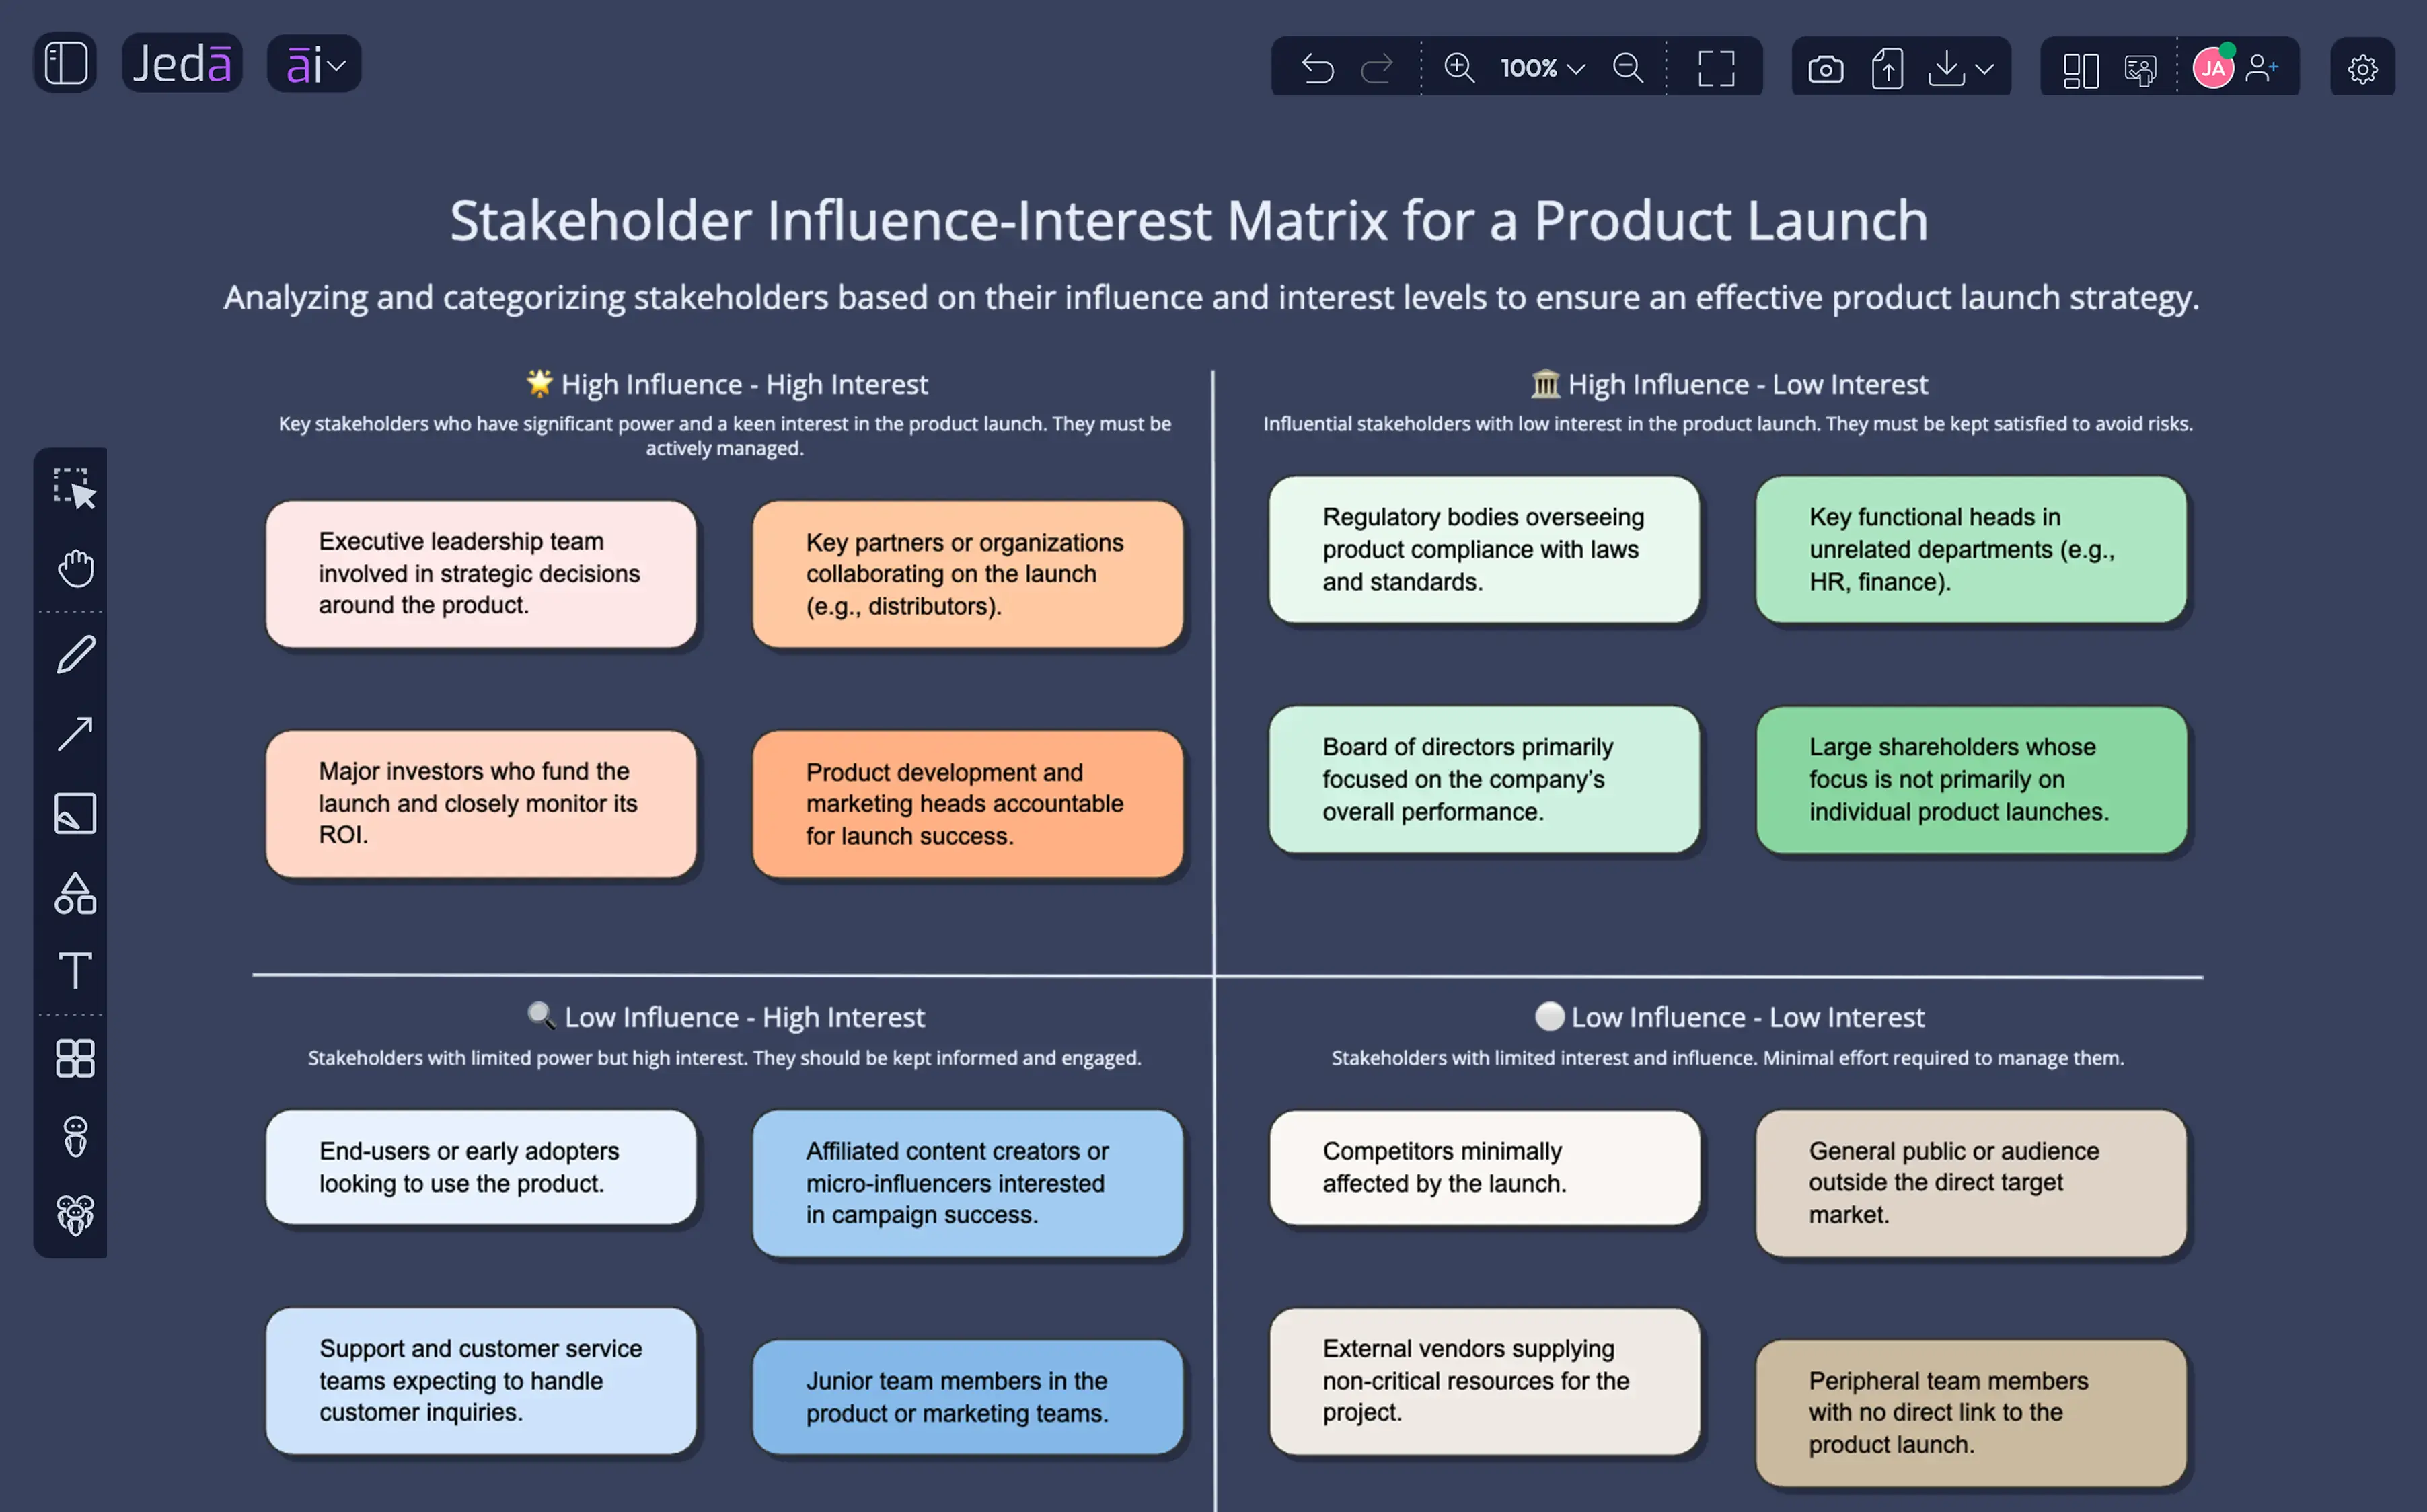Click 'Competitors minimally affected' card

pos(1484,1167)
